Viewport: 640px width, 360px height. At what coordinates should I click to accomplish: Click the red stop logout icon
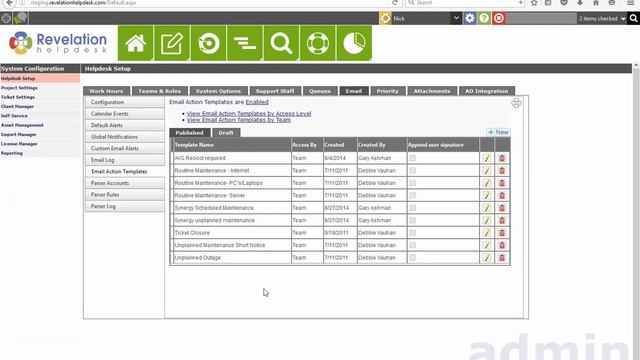[498, 18]
